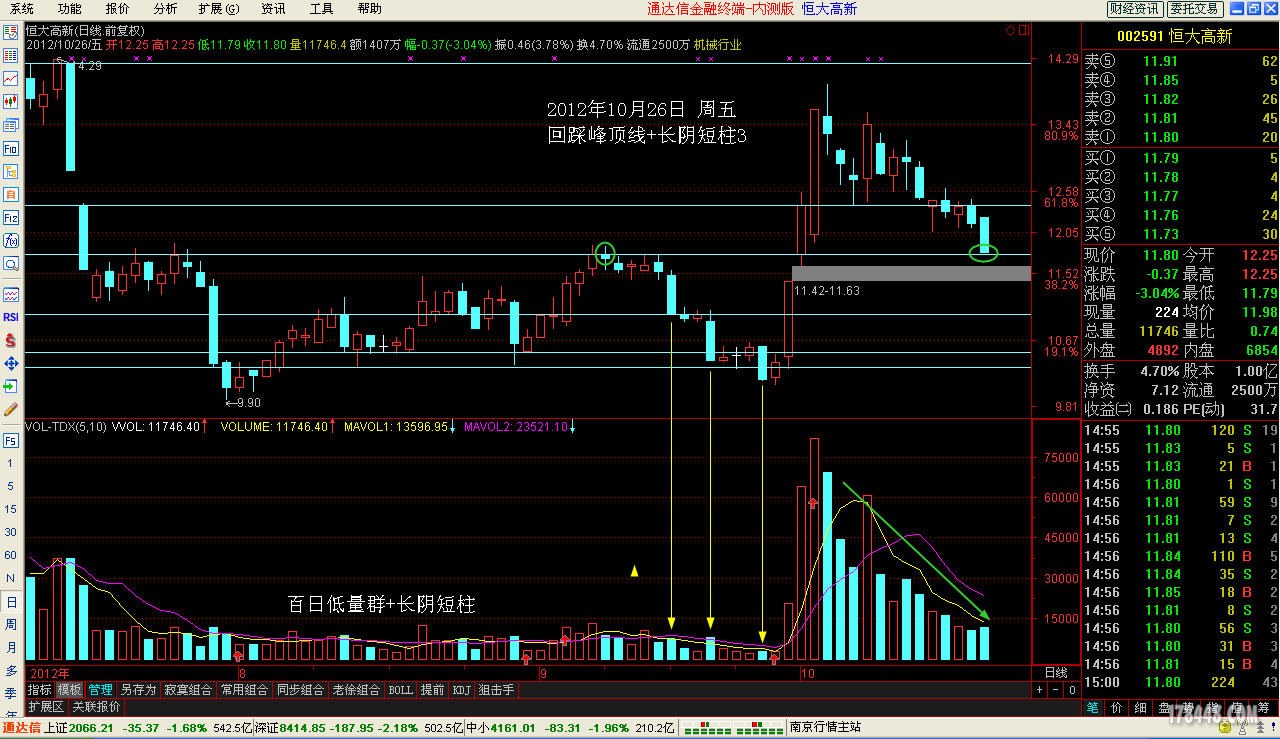Click the blue four-arrow move icon
Image resolution: width=1280 pixels, height=739 pixels.
(x=11, y=363)
